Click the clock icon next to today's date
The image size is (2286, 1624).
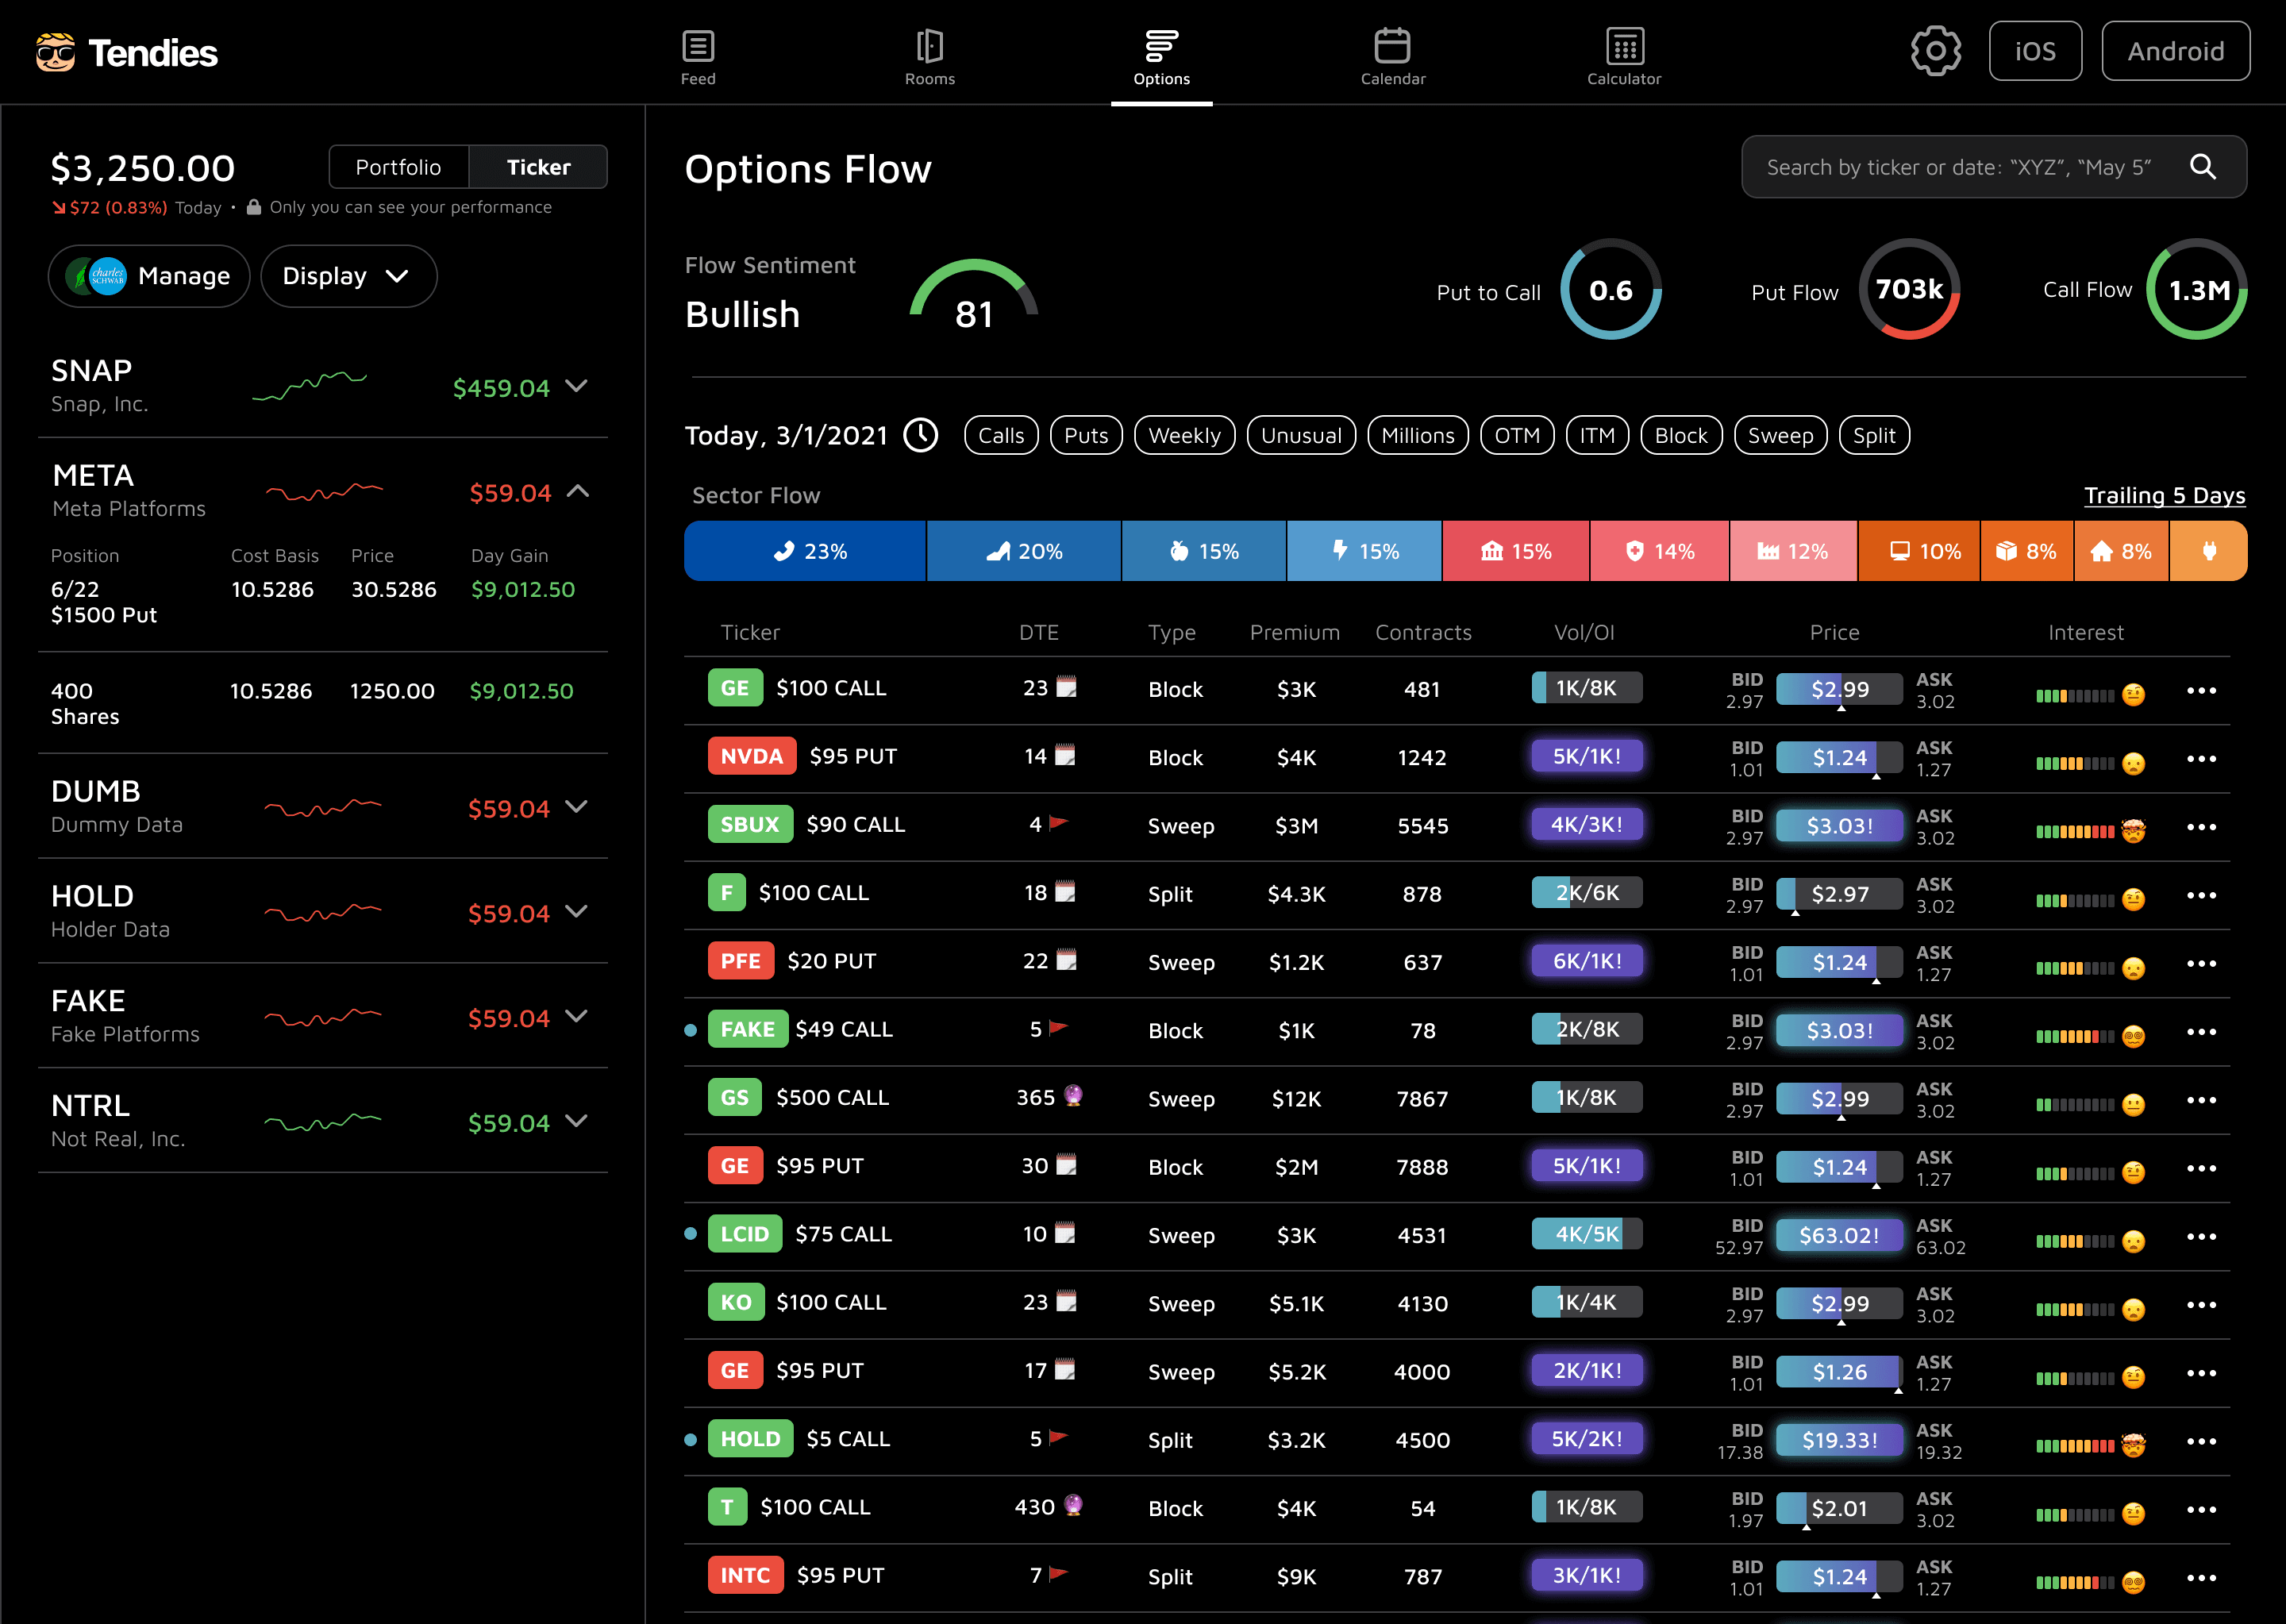[x=920, y=435]
